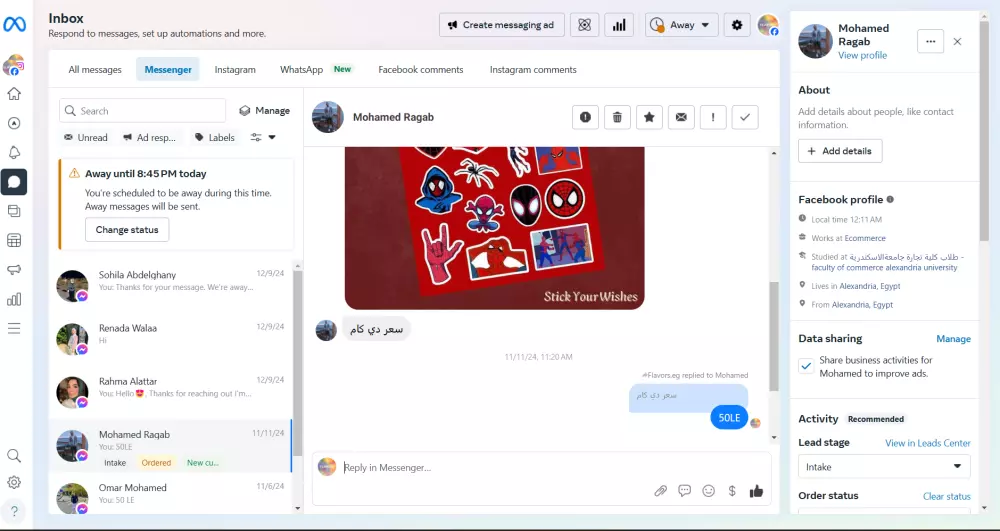Move conversation to spam icon
Viewport: 1000px width, 531px height.
585,117
